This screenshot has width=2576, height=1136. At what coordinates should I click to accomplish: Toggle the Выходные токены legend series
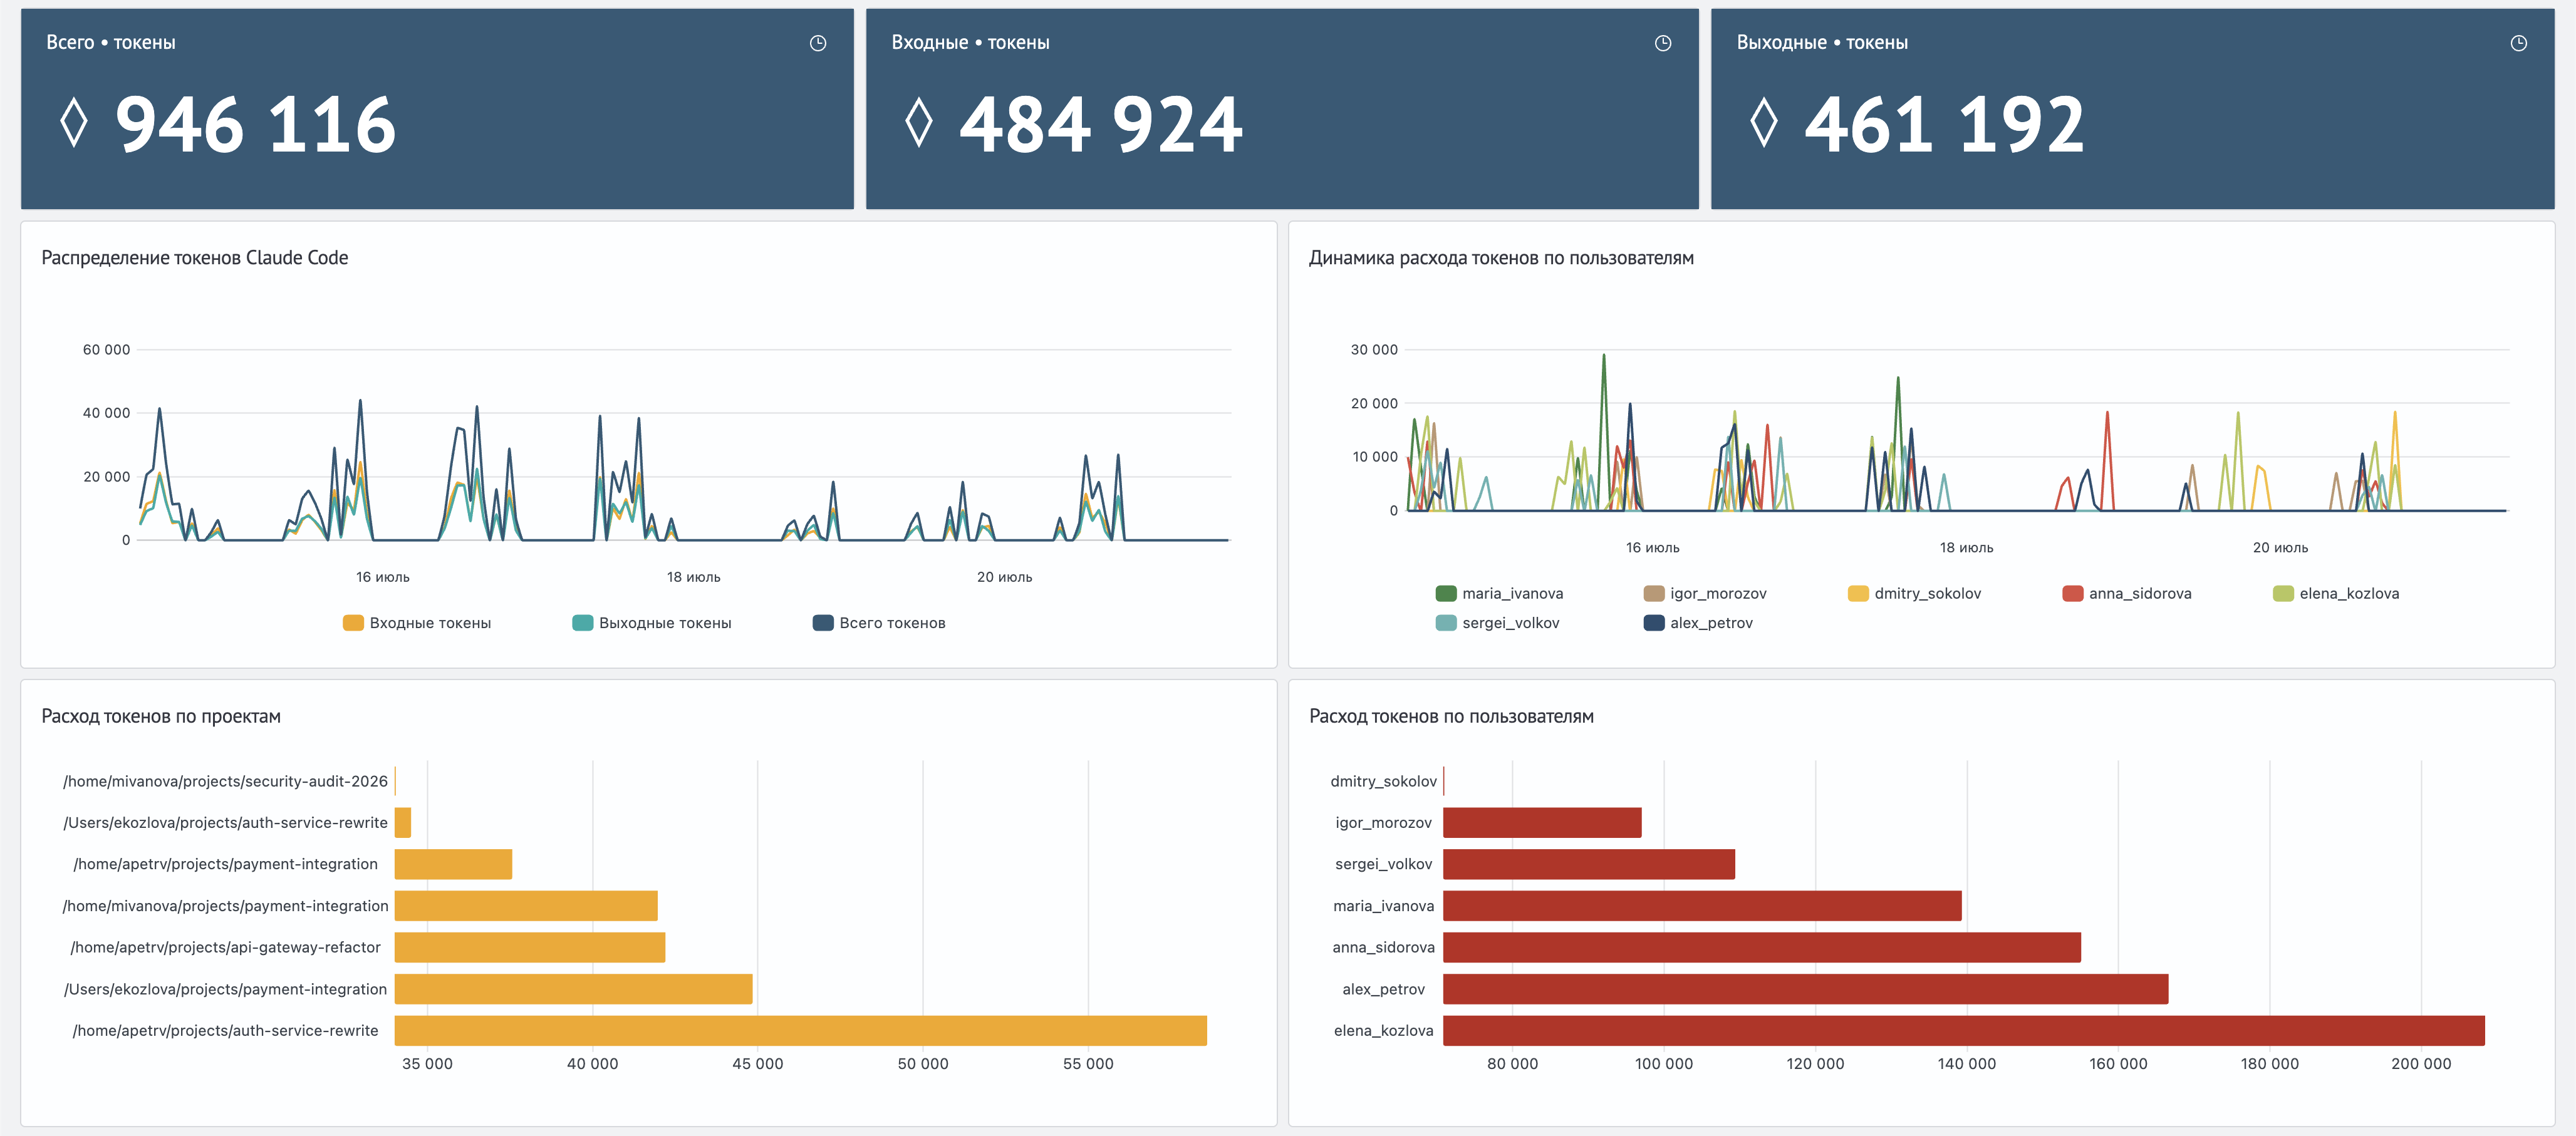(652, 623)
